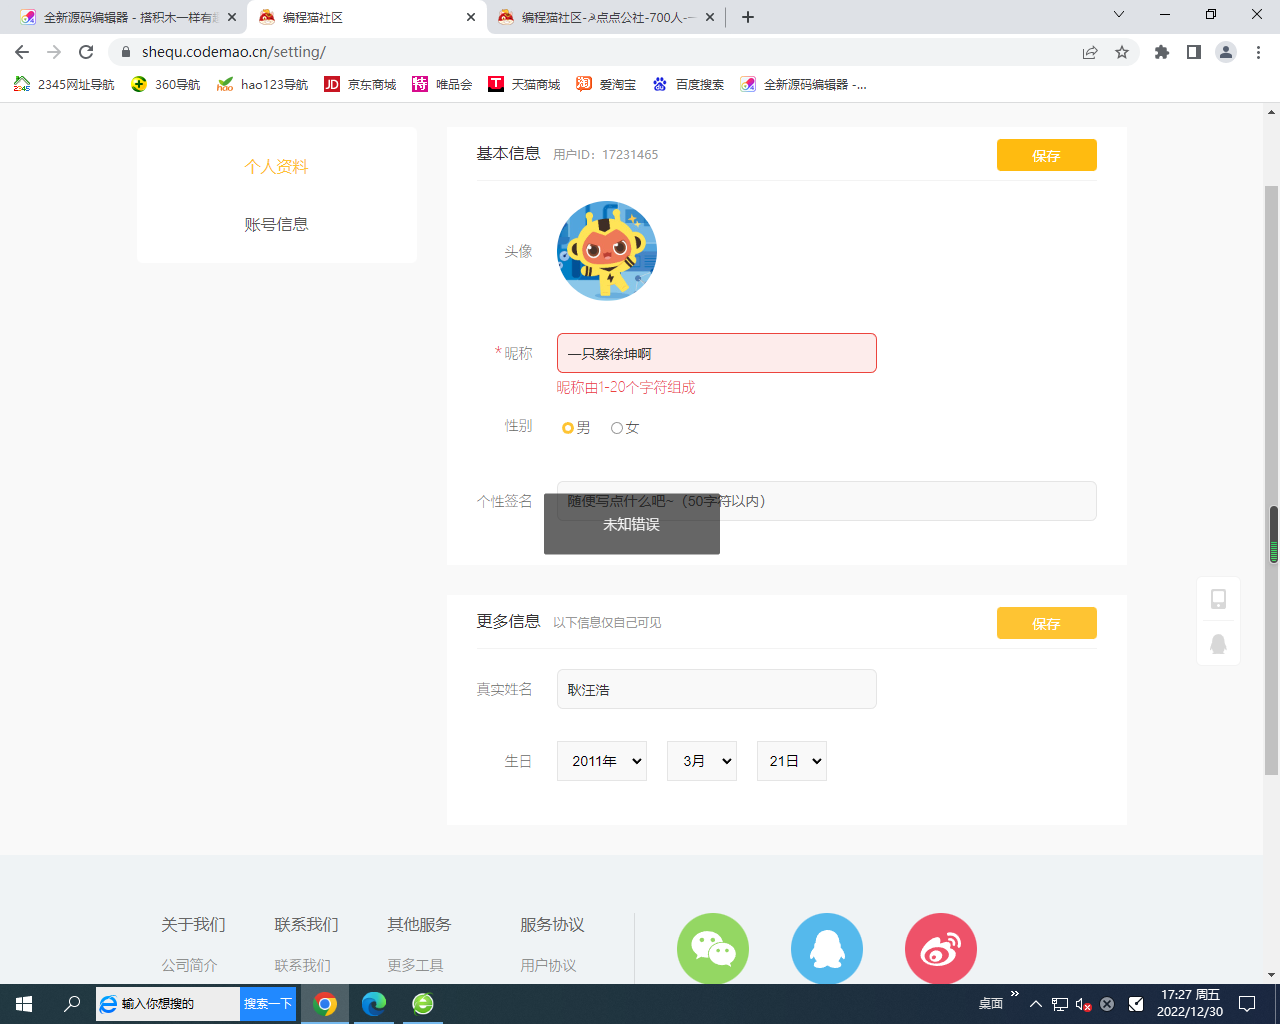This screenshot has height=1024, width=1280.
Task: Click the green WeChat circle icon
Action: coord(713,949)
